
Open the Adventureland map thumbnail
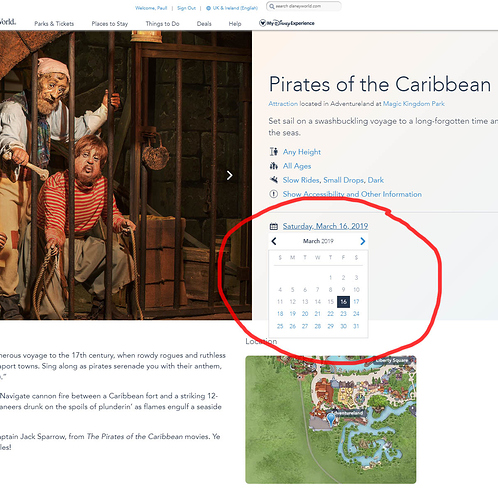pos(331,419)
